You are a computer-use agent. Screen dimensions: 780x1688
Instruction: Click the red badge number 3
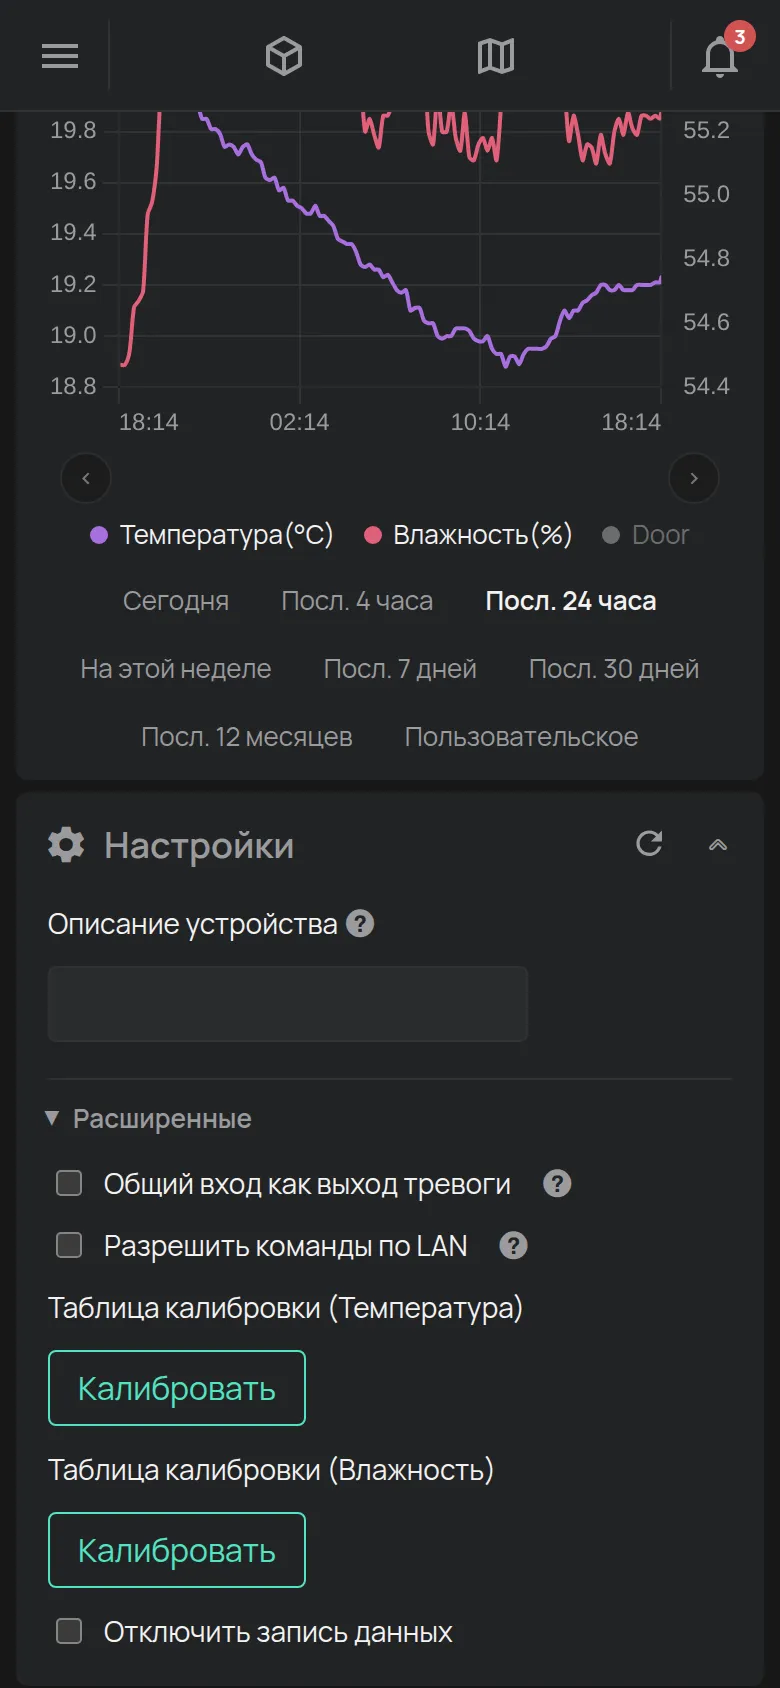[739, 37]
